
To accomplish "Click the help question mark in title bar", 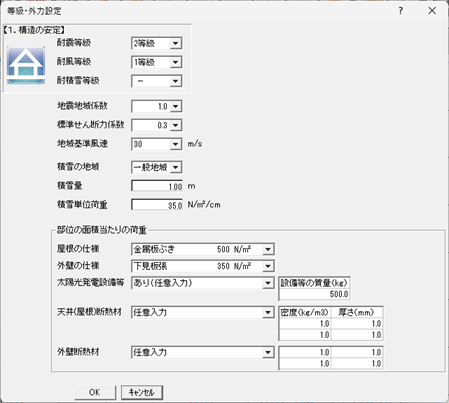I will point(401,11).
